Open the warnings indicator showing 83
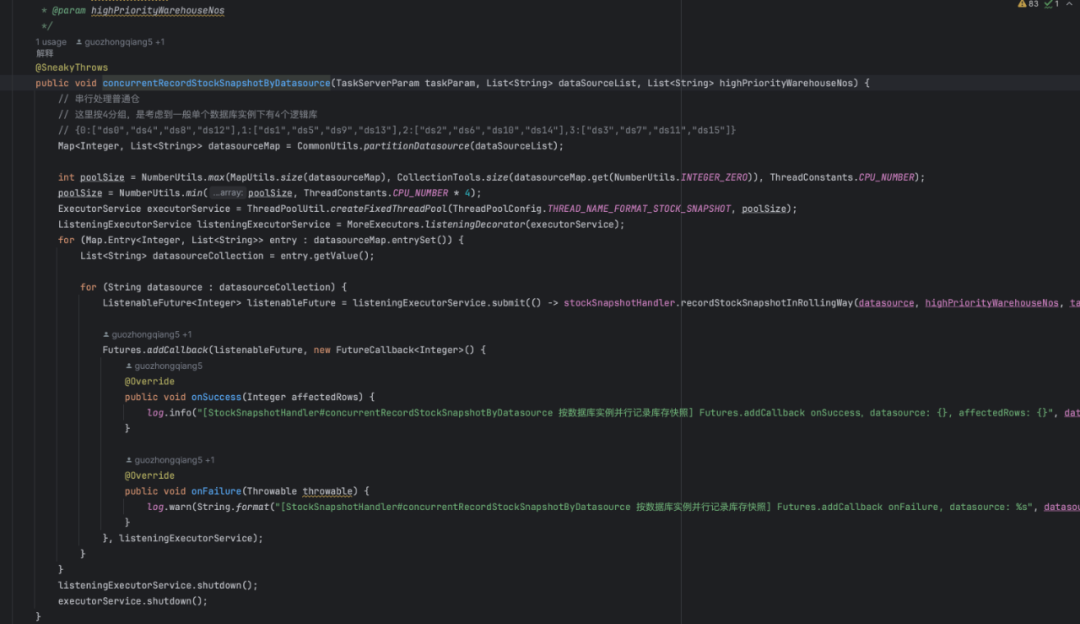The width and height of the screenshot is (1080, 624). pos(1028,4)
